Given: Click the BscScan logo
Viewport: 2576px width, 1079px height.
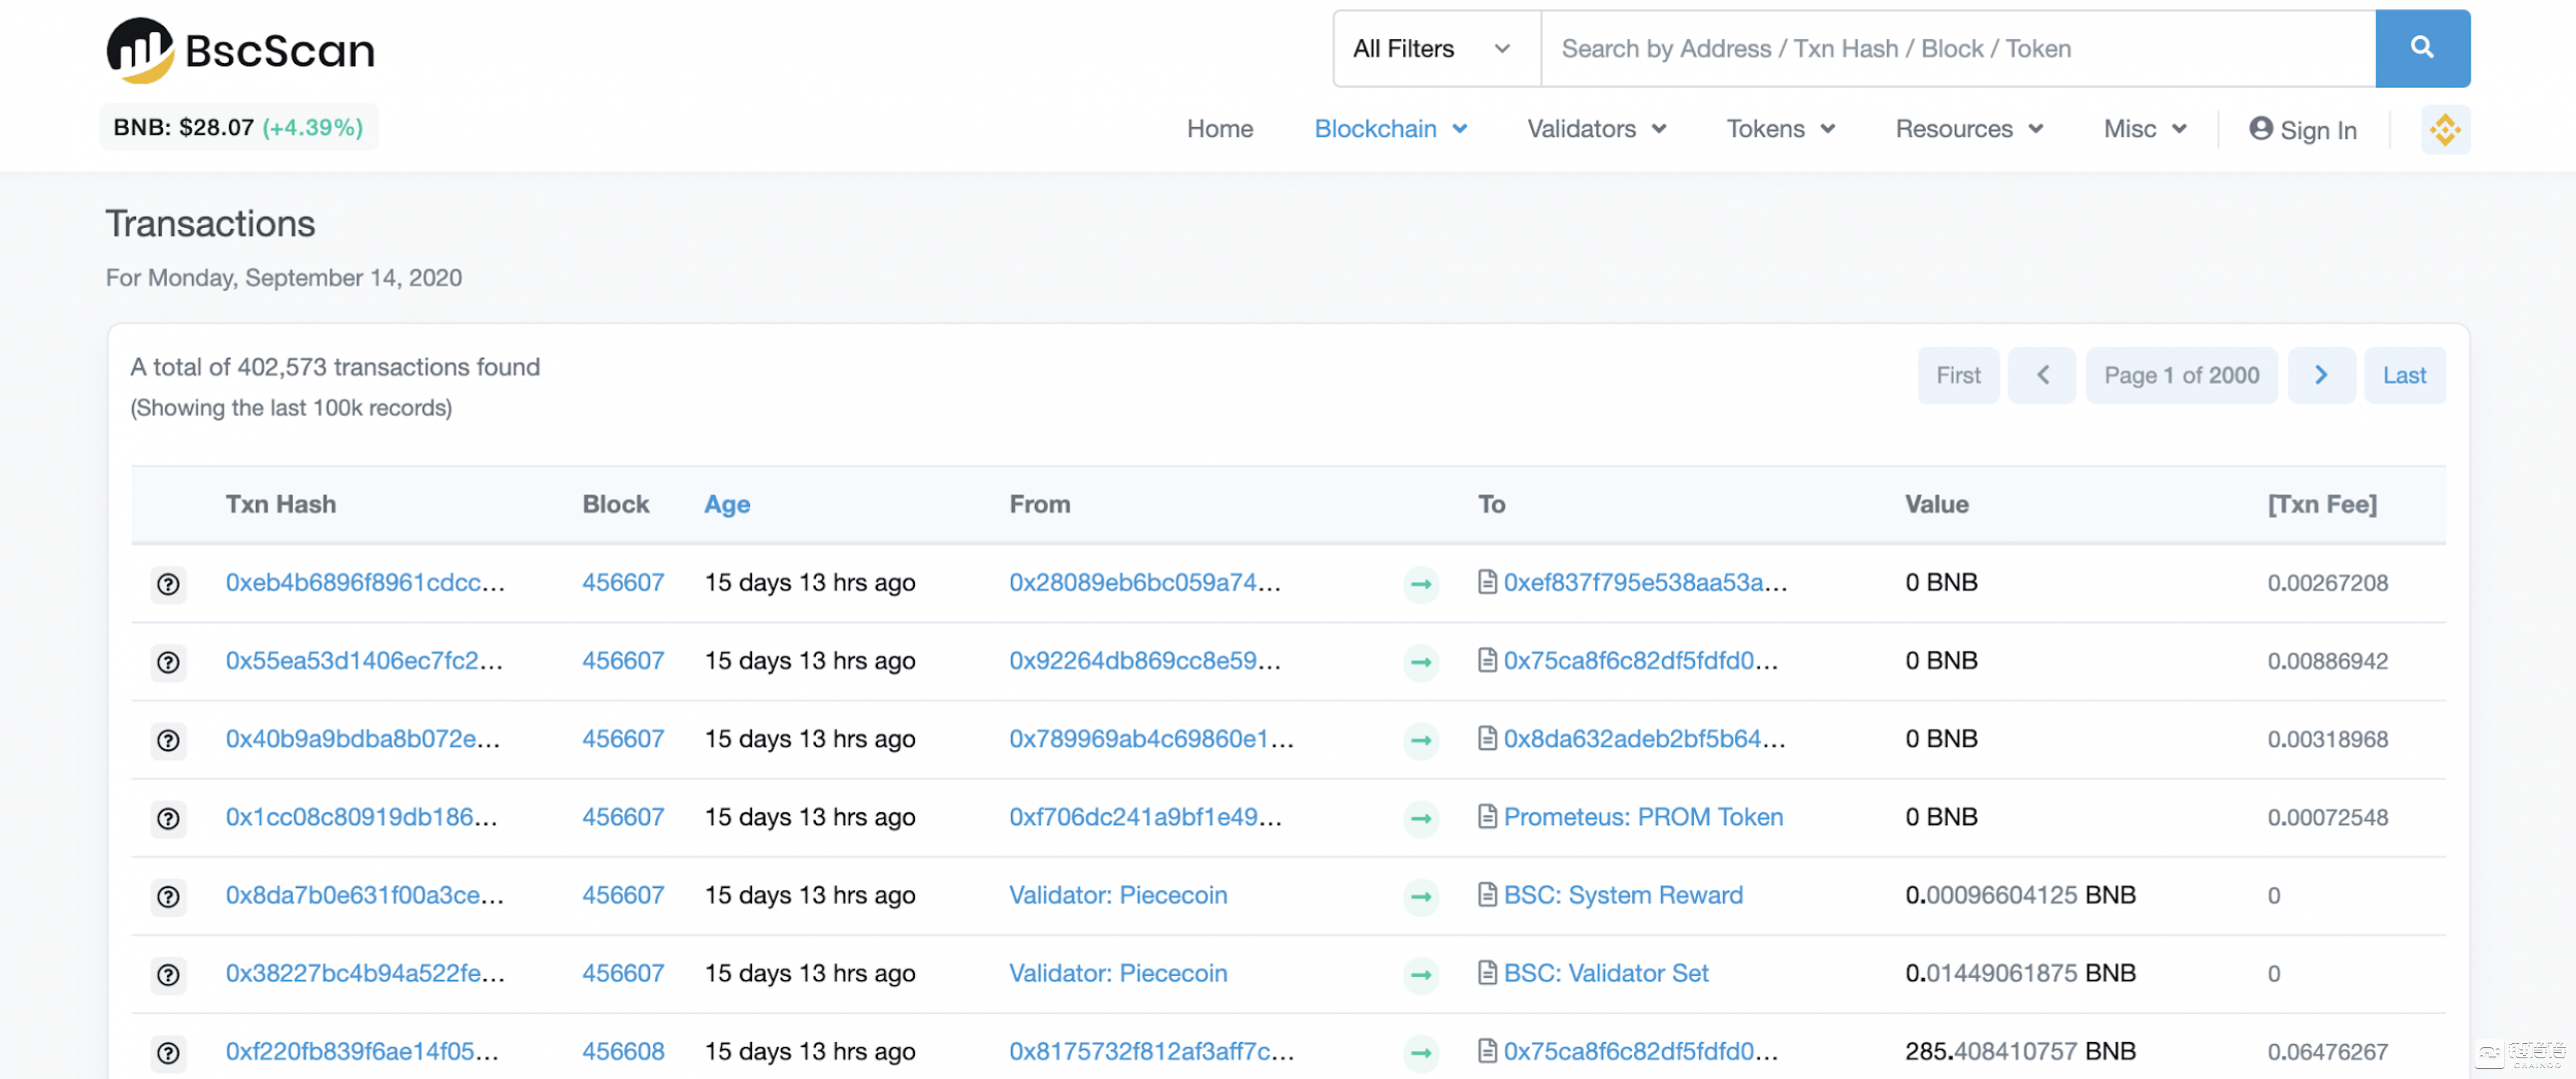Looking at the screenshot, I should 241,50.
